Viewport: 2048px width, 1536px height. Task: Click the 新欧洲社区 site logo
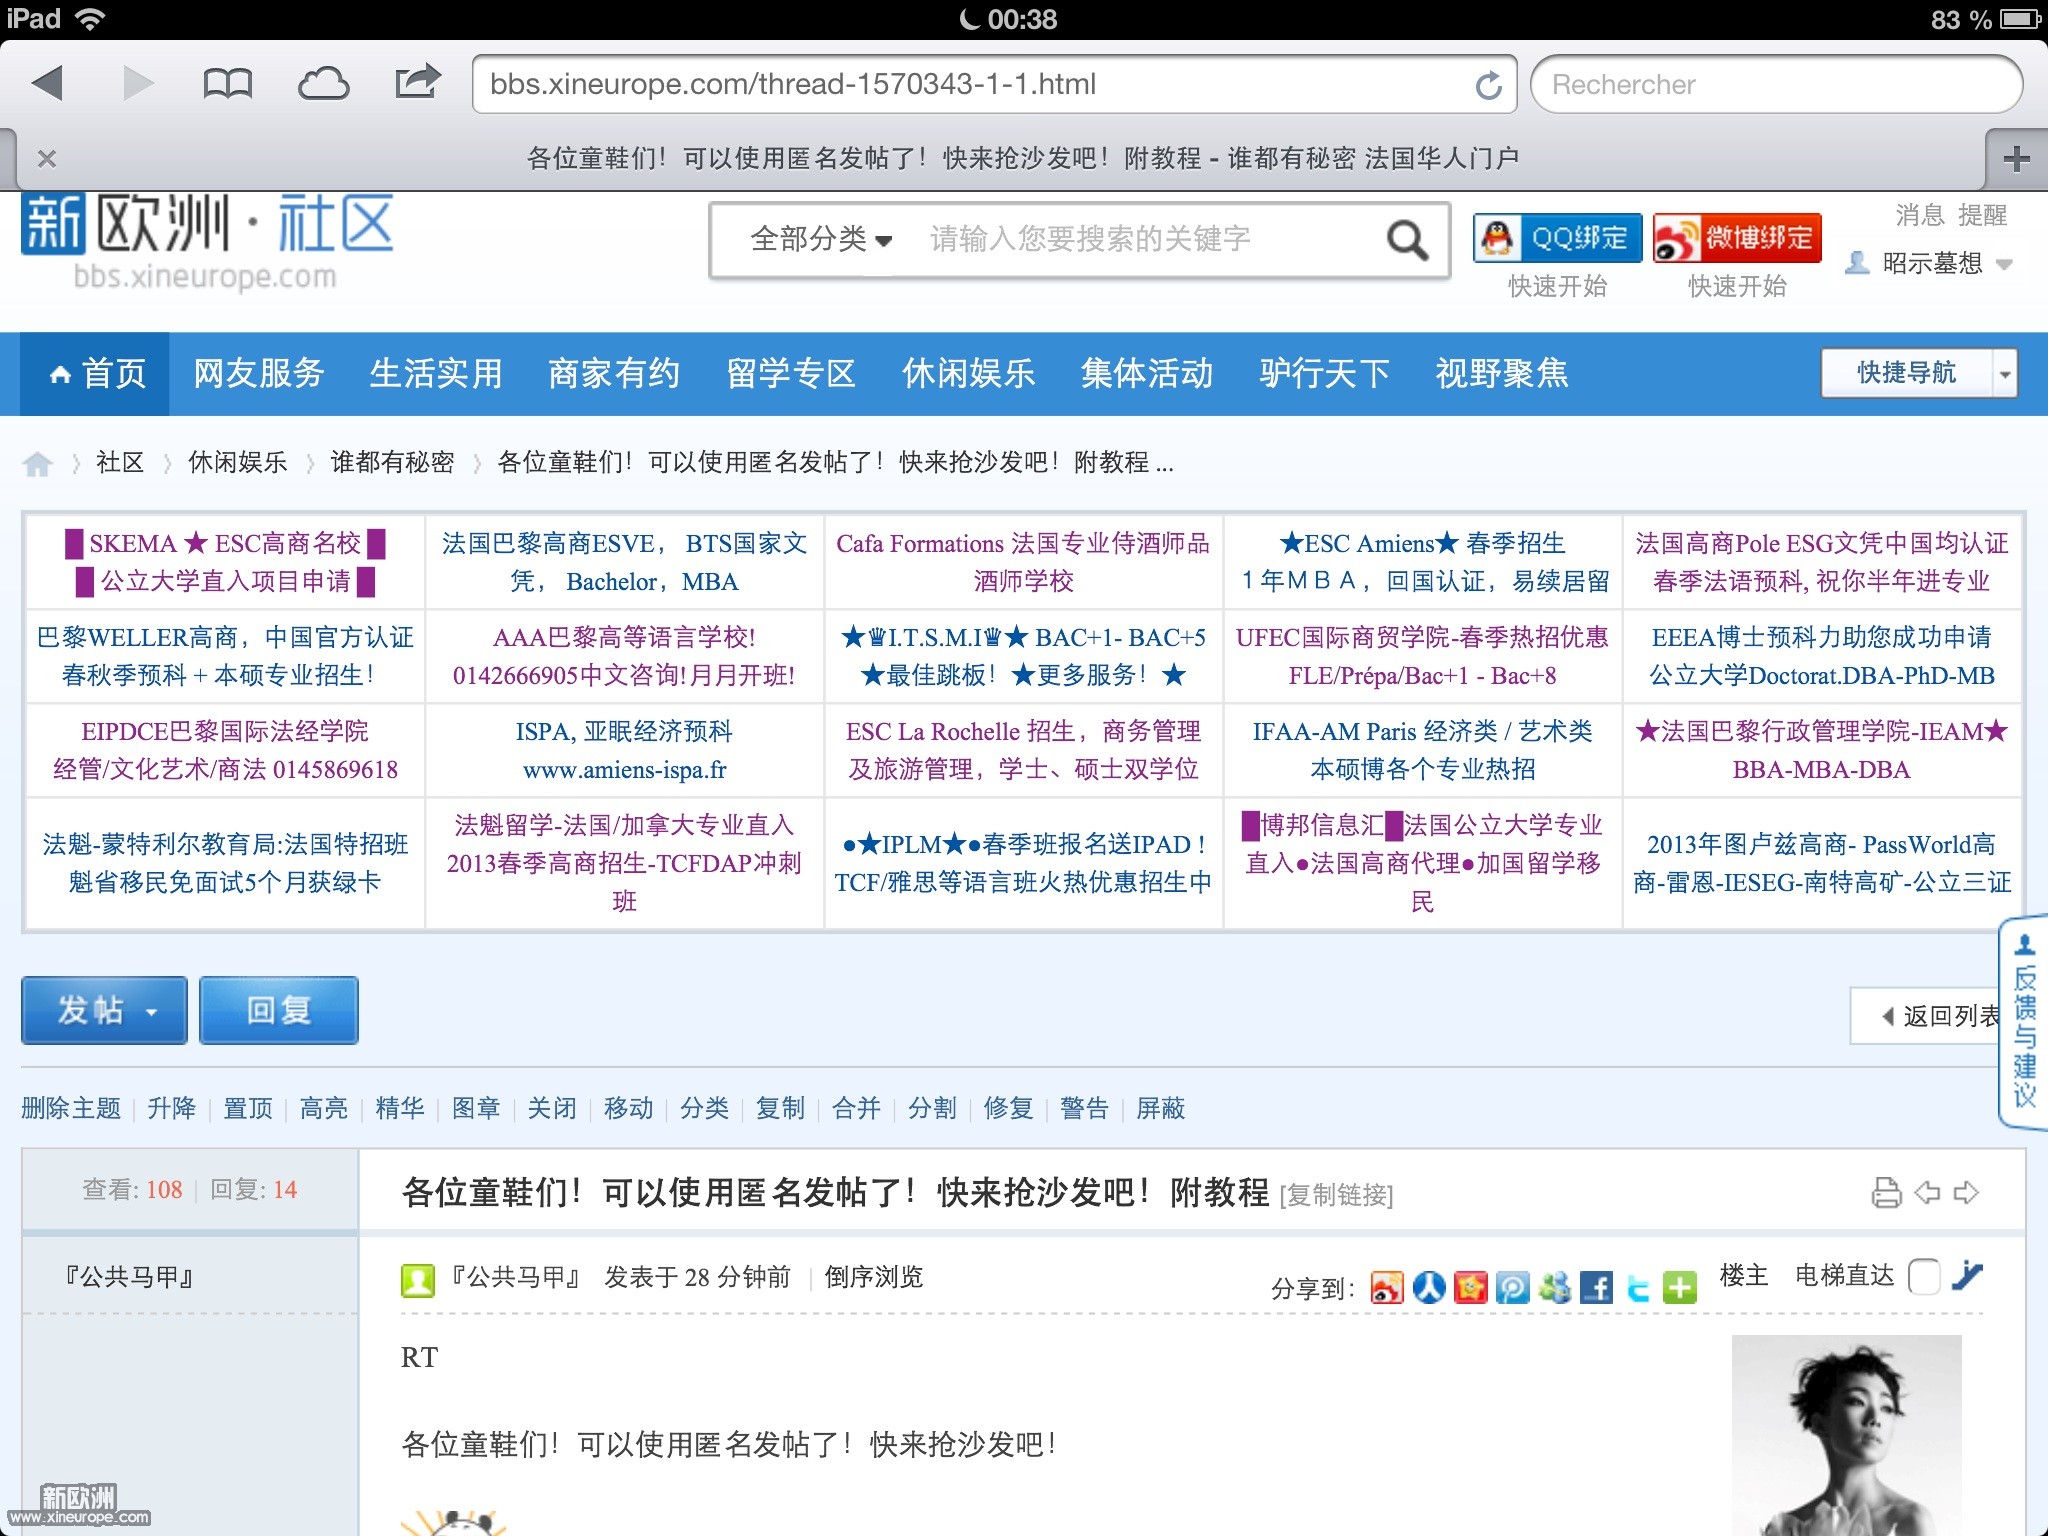(x=207, y=242)
